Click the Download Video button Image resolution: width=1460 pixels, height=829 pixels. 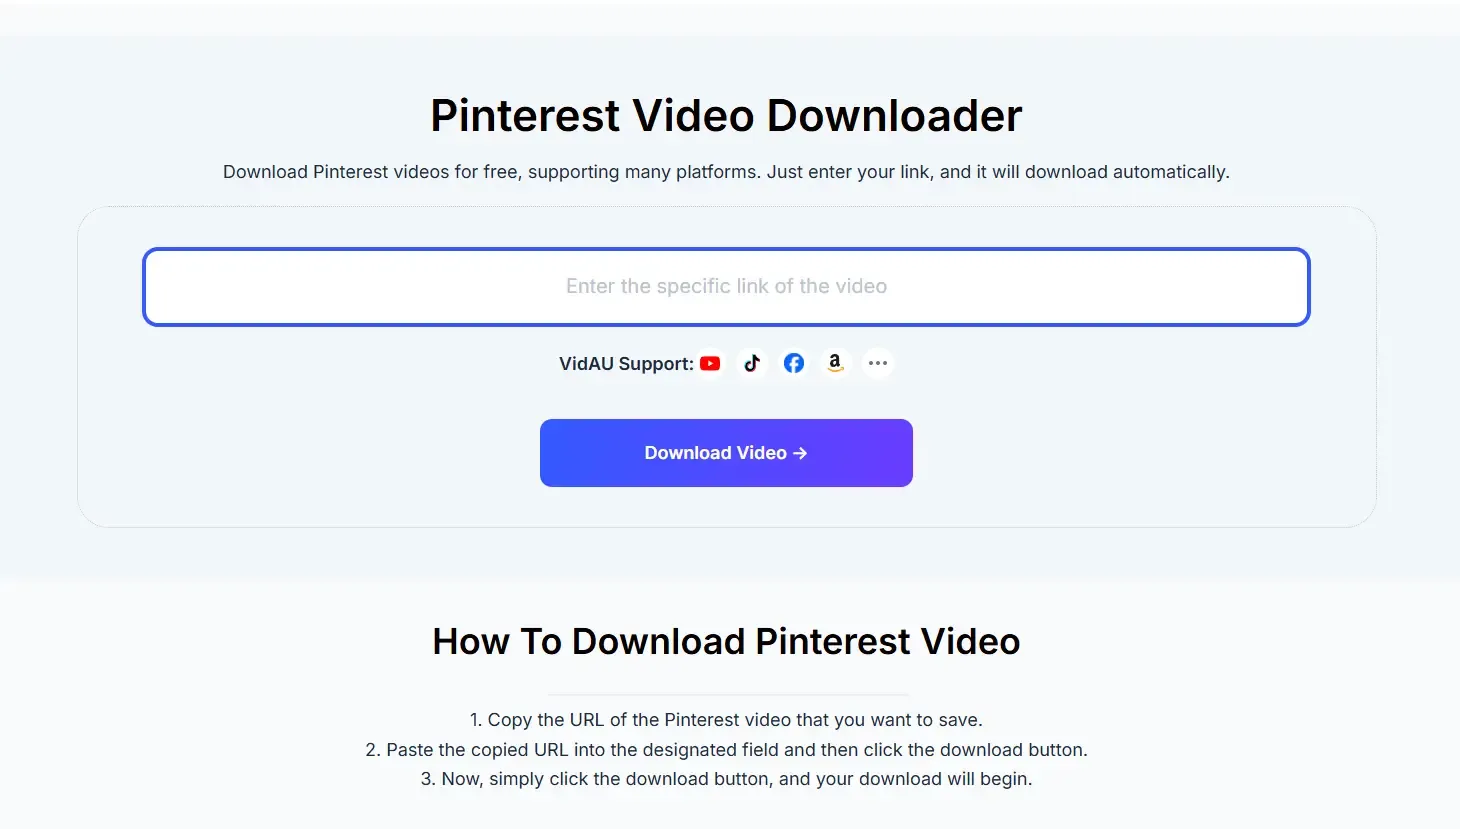(x=726, y=453)
